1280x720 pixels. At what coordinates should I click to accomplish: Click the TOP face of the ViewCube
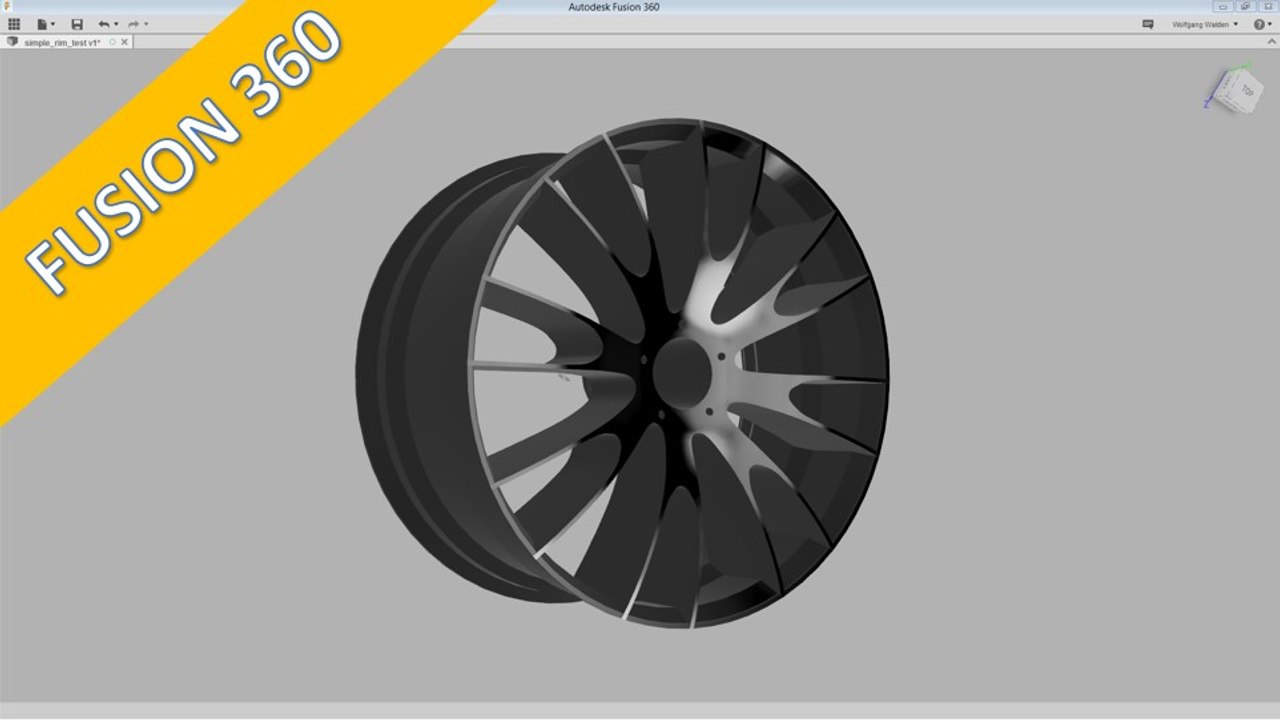click(x=1245, y=91)
